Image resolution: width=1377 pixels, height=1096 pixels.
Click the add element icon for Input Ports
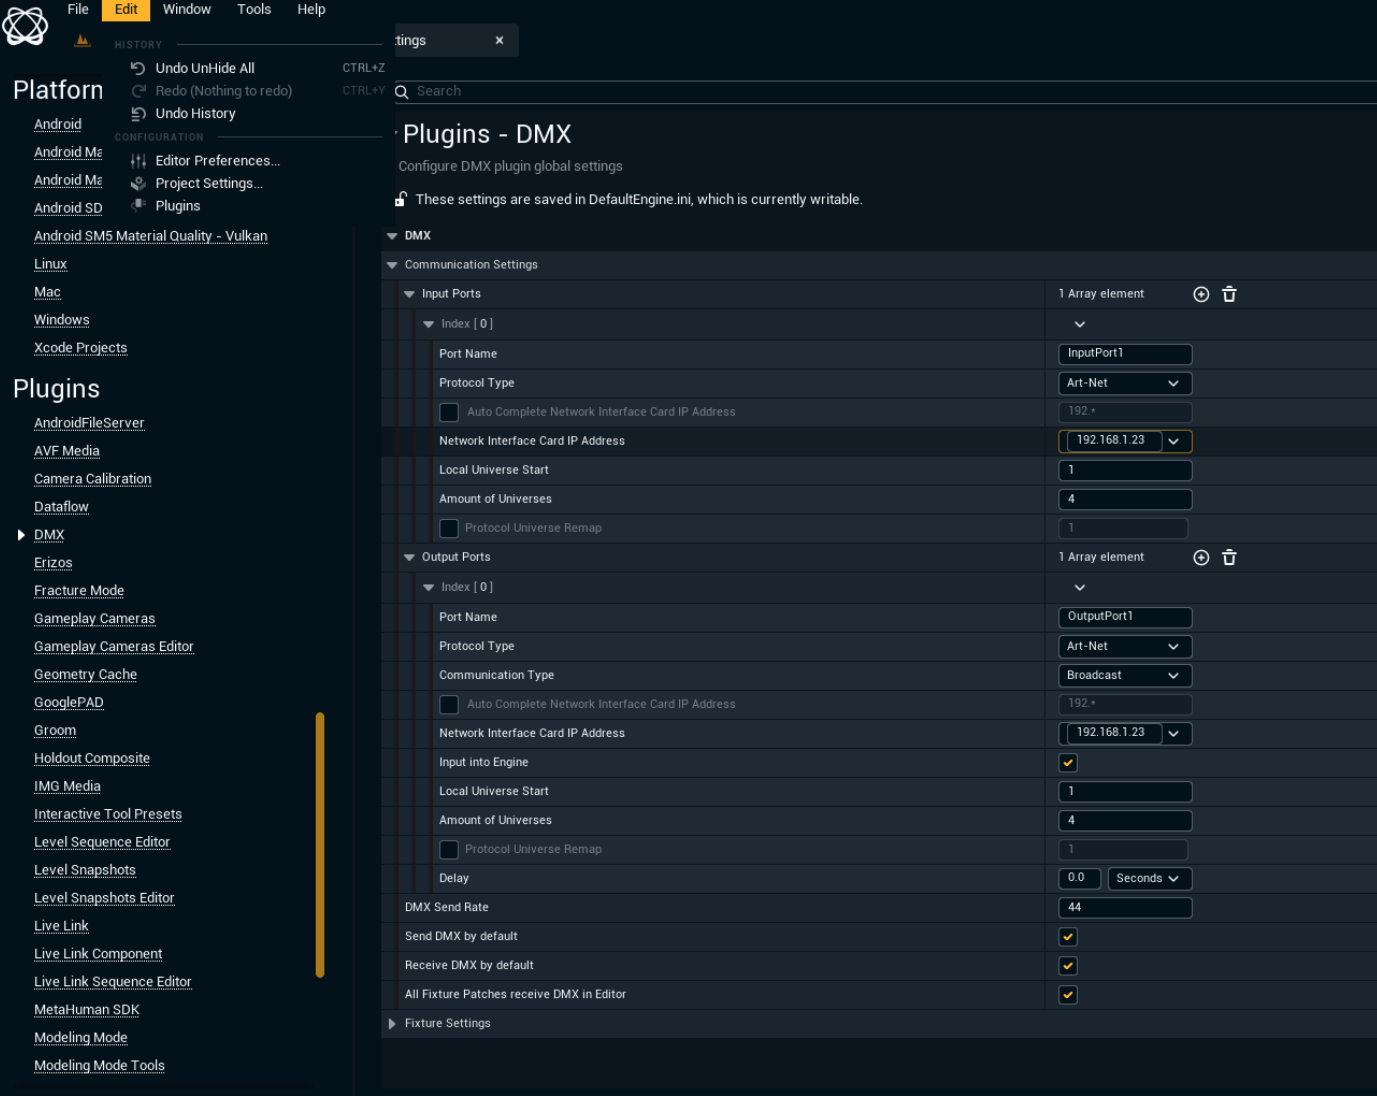[x=1201, y=294]
